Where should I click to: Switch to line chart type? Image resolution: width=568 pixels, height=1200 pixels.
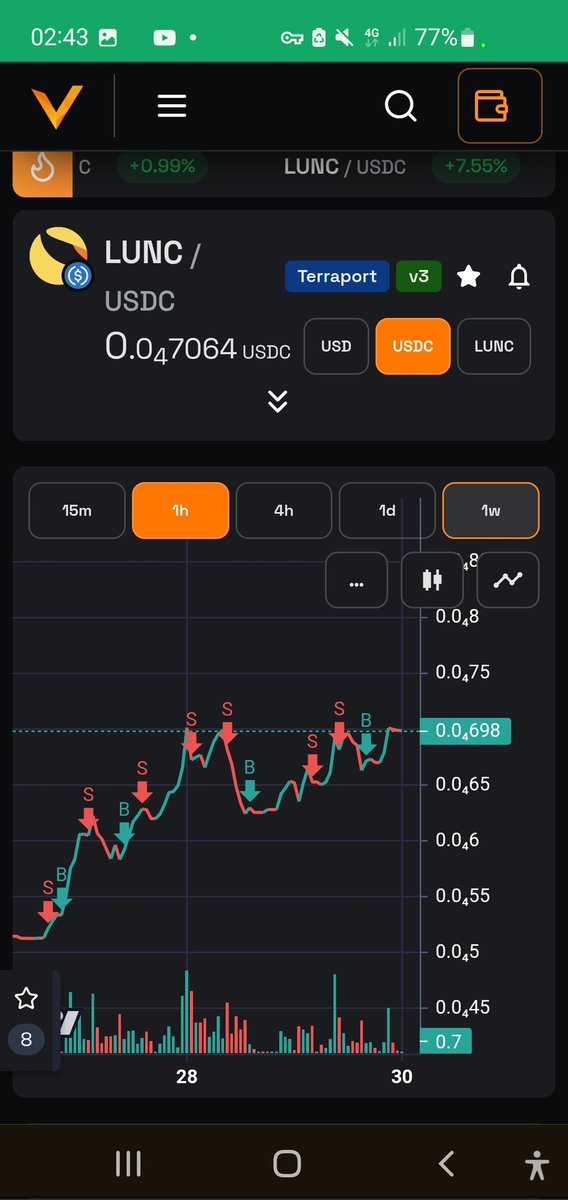coord(508,579)
